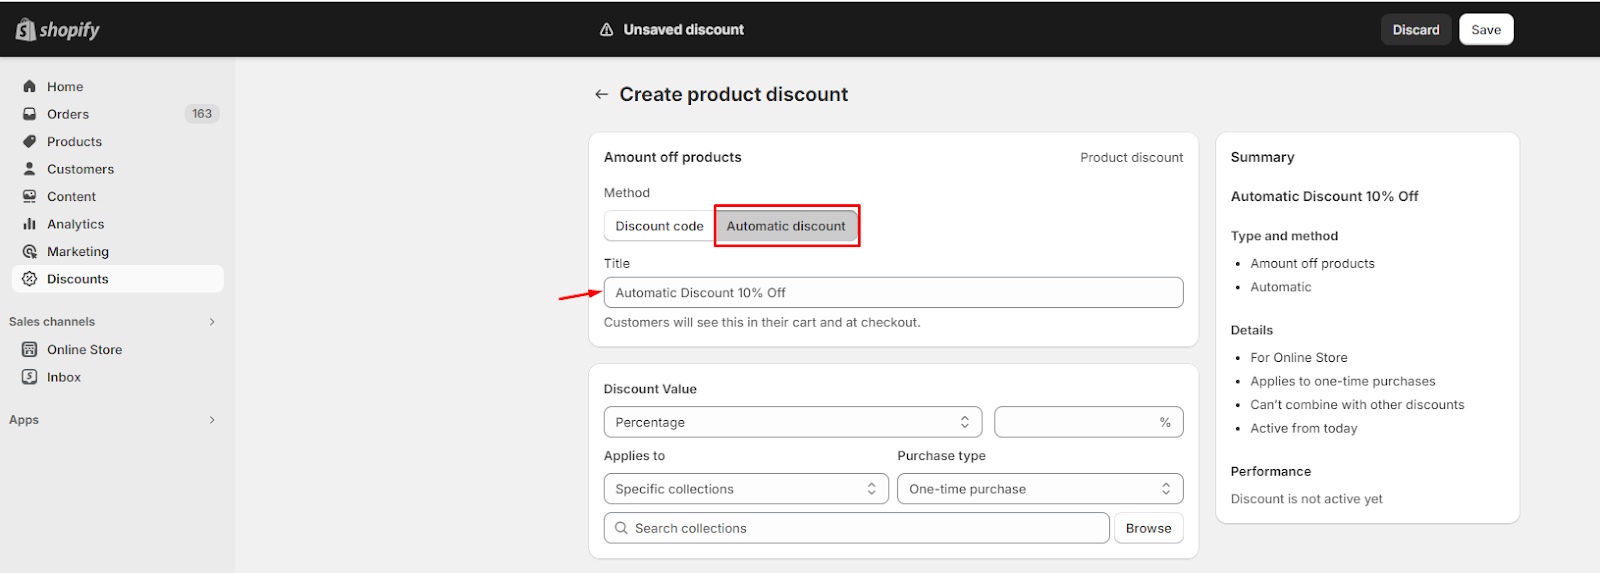Click the Online Store icon
Image resolution: width=1600 pixels, height=573 pixels.
point(29,349)
